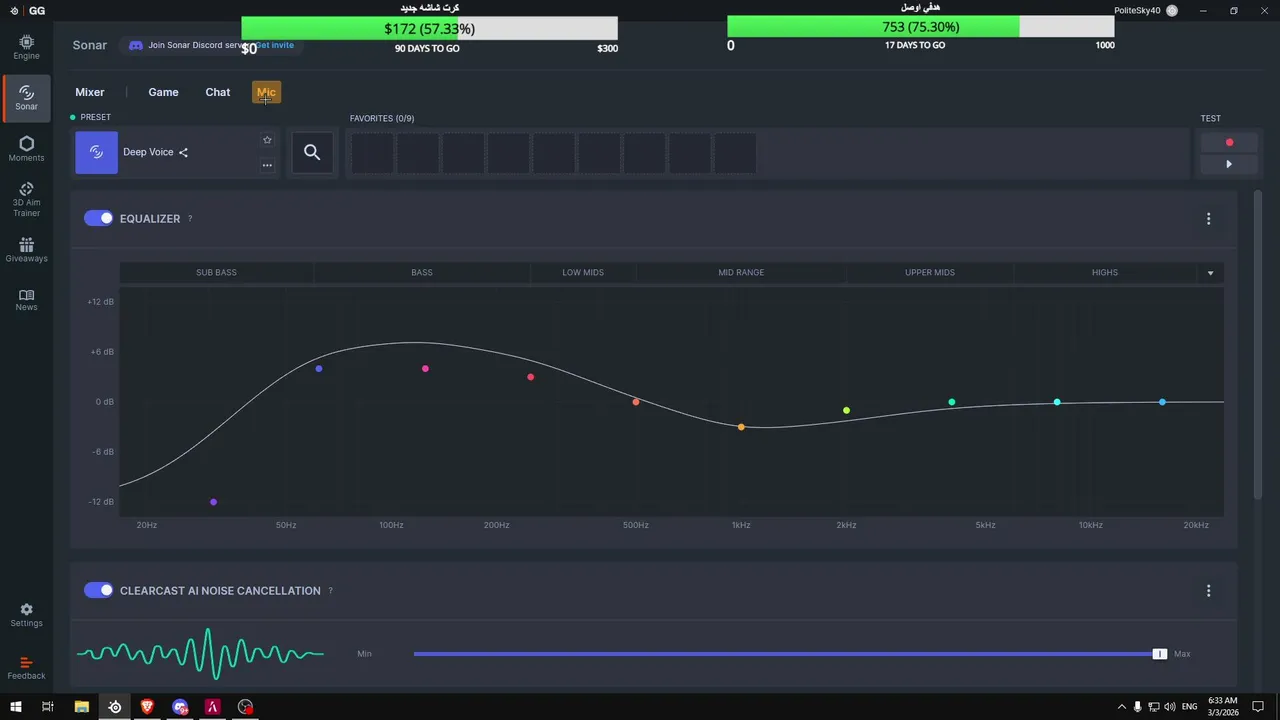Open the News section
This screenshot has height=720, width=1280.
(26, 299)
